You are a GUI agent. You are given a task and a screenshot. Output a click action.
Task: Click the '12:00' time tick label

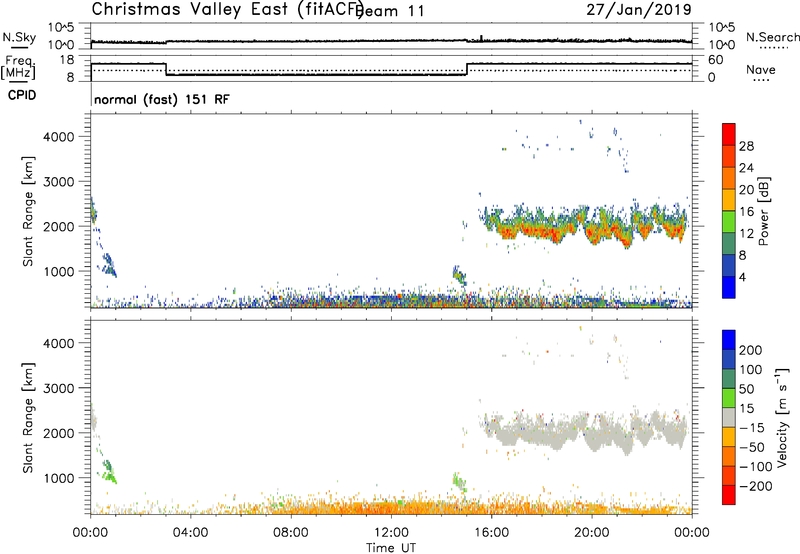point(391,533)
